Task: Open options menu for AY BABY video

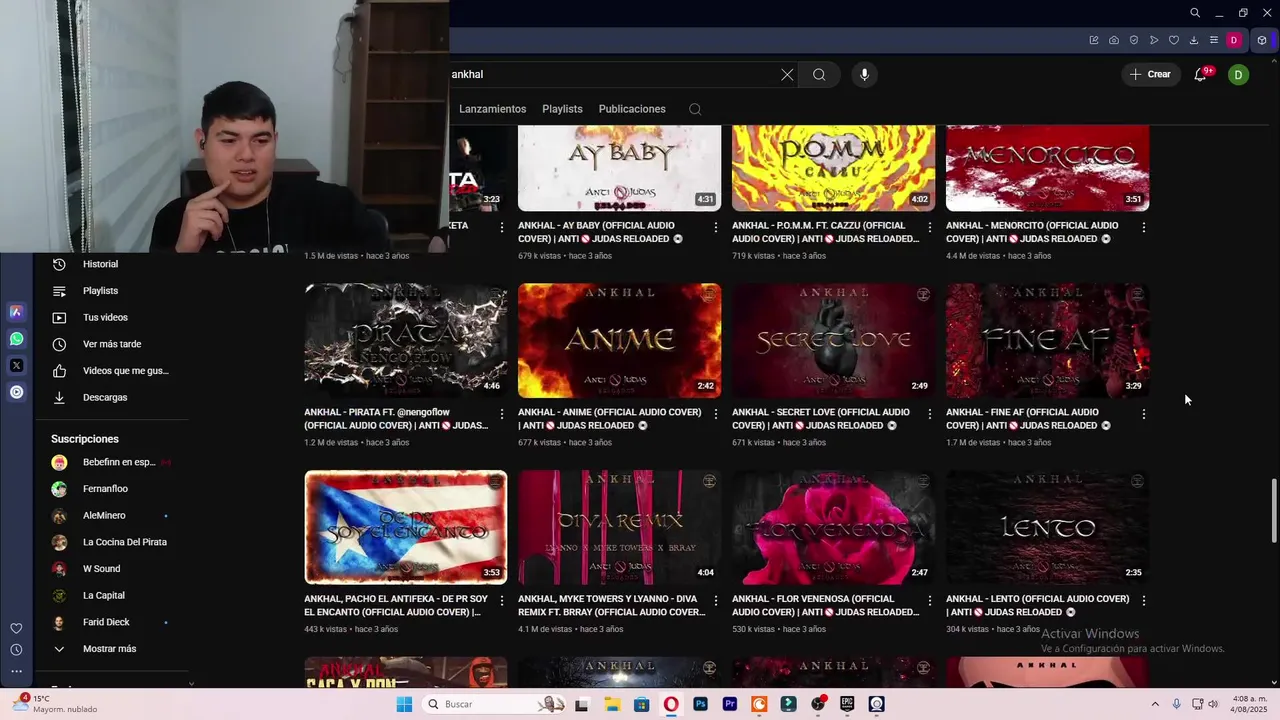Action: [716, 228]
